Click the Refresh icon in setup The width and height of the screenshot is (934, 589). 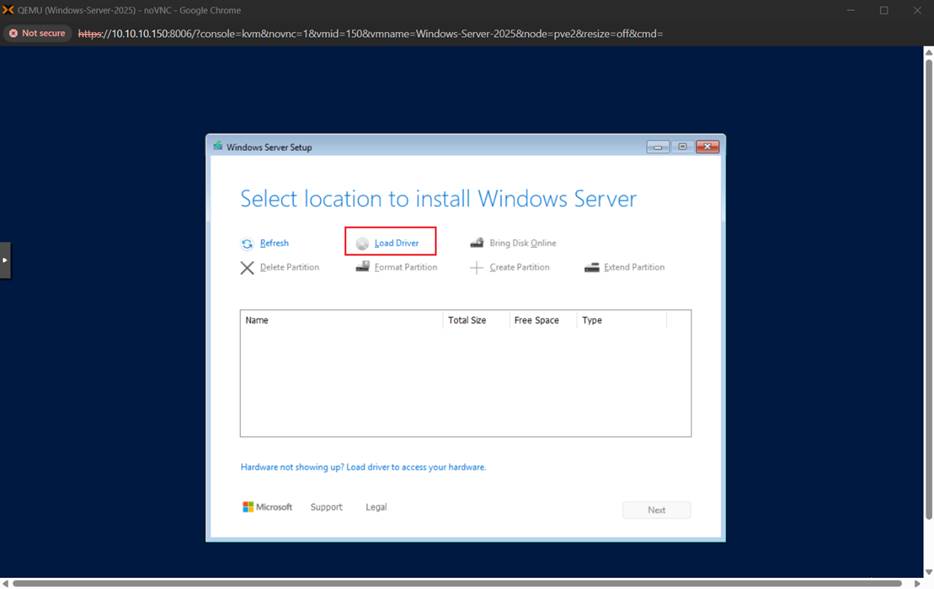(247, 243)
